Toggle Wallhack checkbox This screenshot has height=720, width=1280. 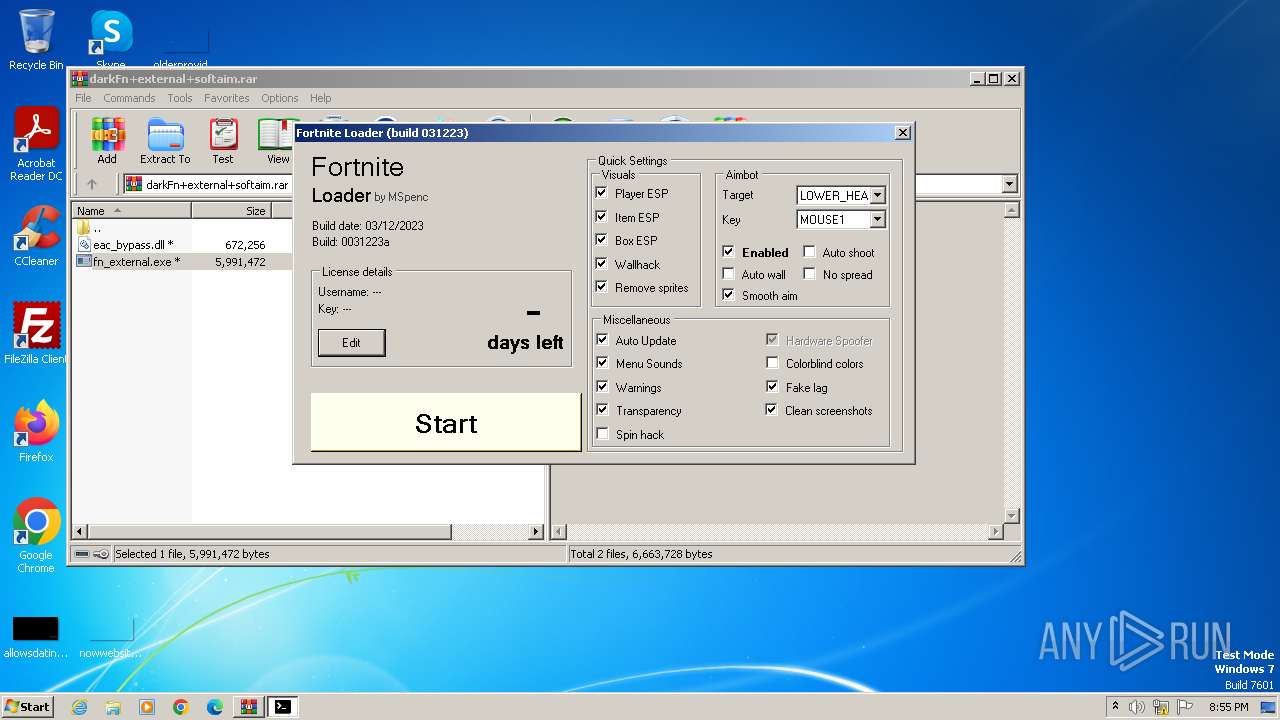pos(602,264)
